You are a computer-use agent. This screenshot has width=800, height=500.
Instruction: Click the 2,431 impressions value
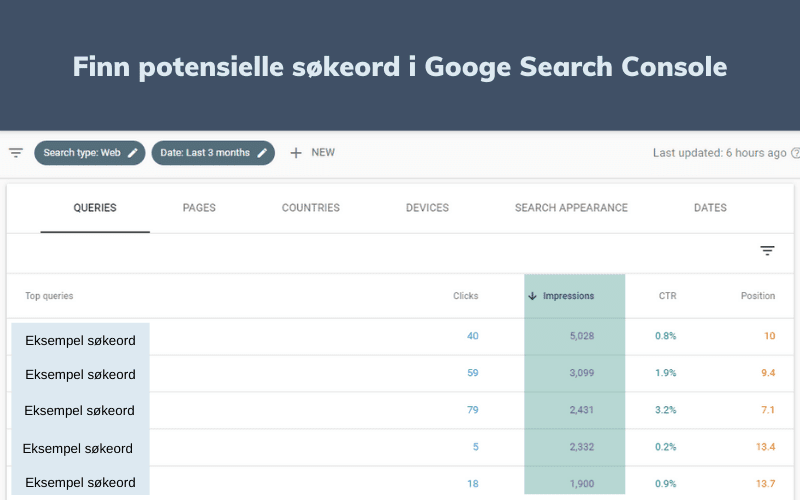coord(582,410)
